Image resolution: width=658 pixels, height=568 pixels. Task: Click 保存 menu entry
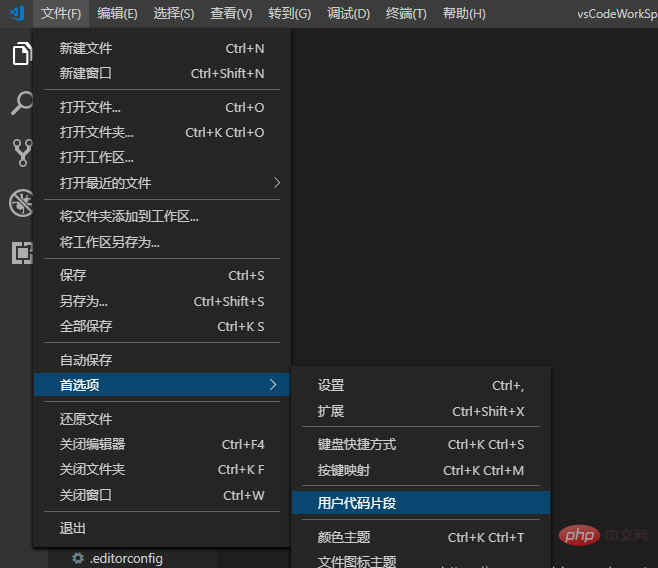162,276
